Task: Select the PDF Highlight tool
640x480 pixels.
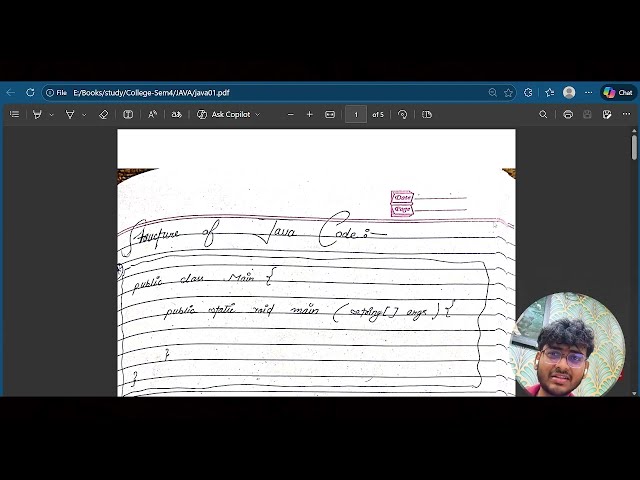Action: pos(37,115)
